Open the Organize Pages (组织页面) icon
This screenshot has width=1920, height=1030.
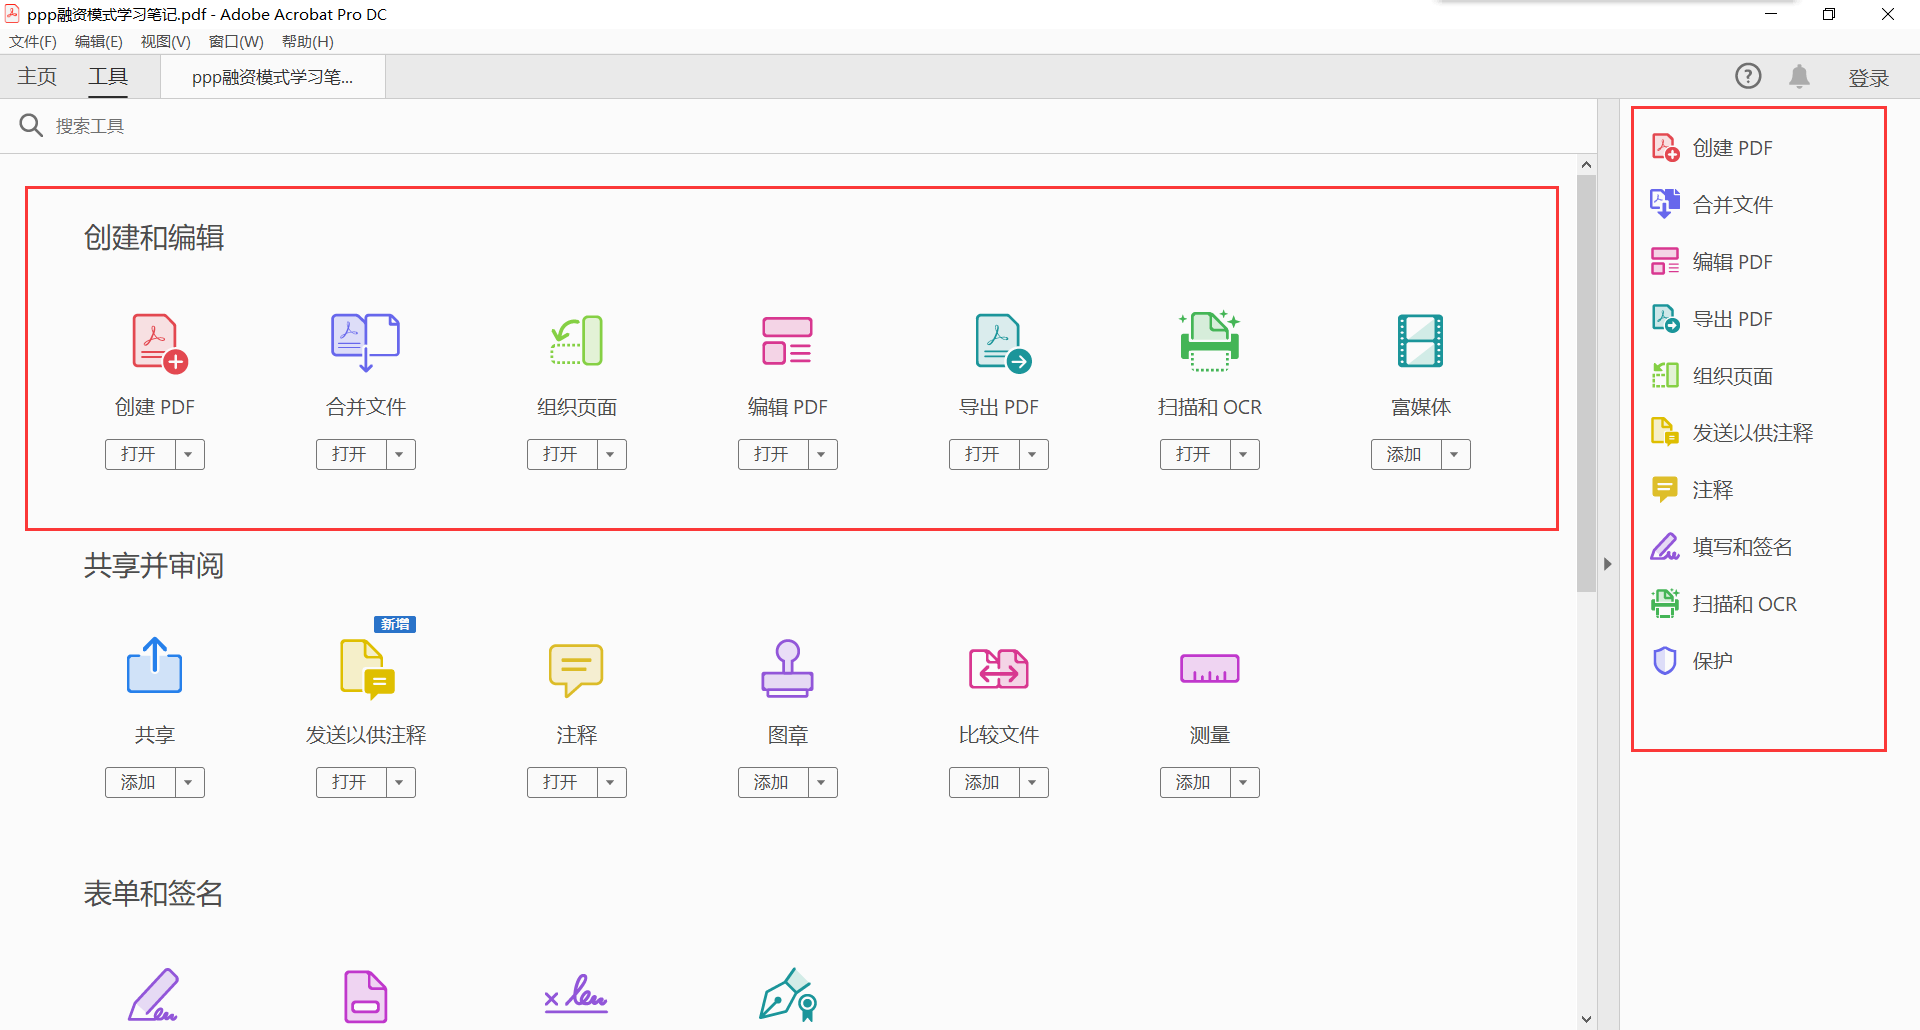pos(576,341)
